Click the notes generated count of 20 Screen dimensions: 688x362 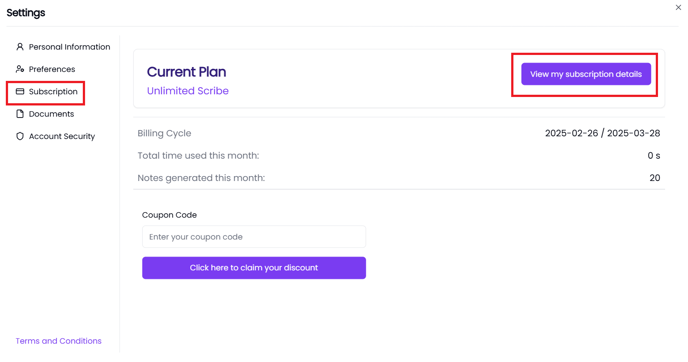655,178
